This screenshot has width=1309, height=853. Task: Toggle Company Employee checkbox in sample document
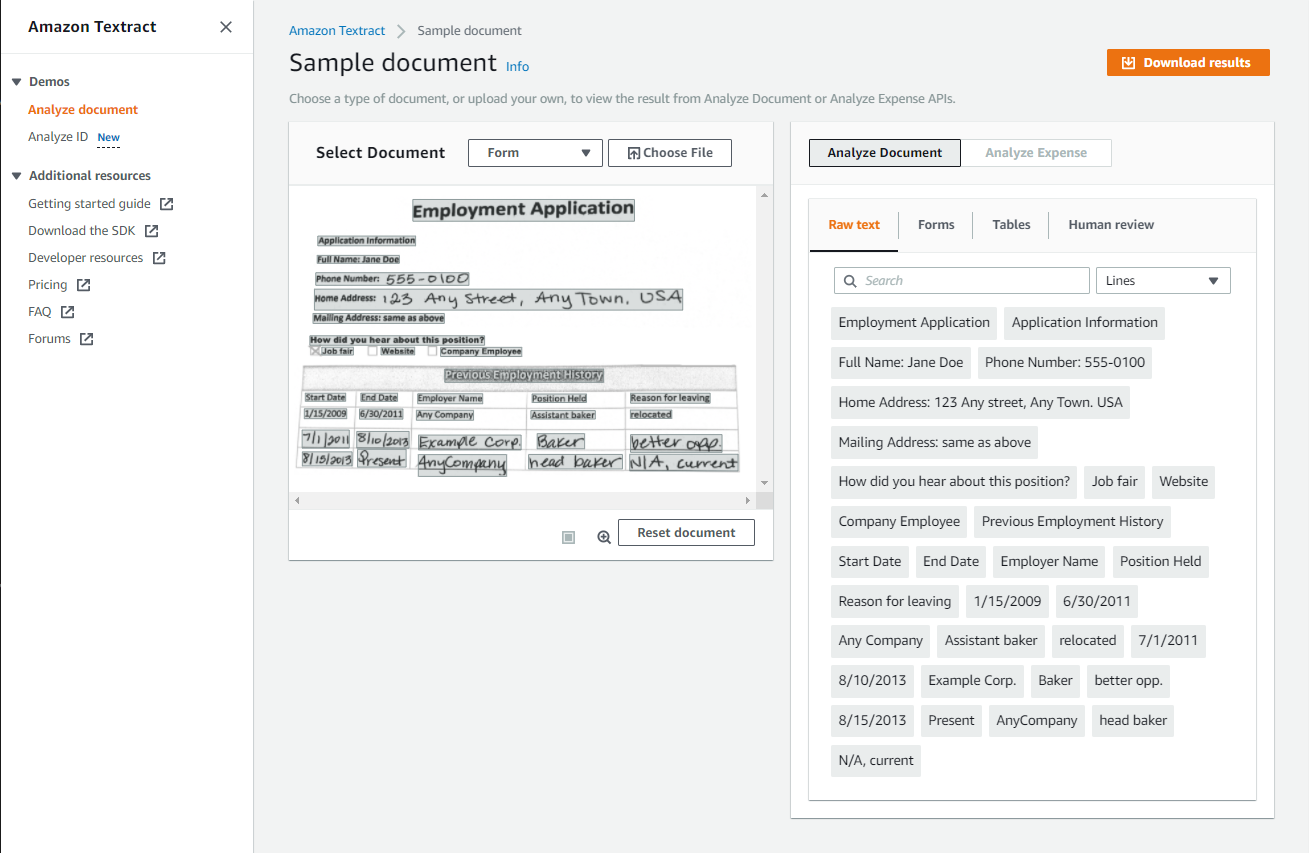(x=432, y=351)
